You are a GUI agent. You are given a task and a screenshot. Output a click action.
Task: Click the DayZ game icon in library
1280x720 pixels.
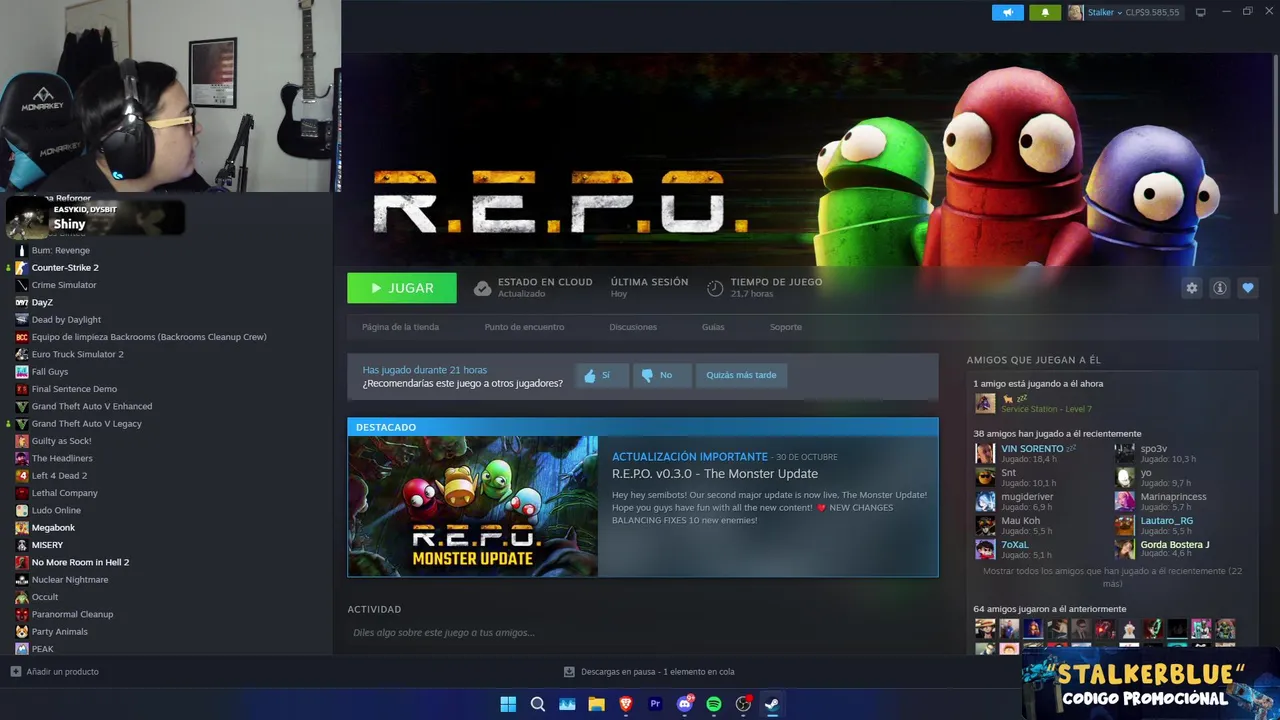tap(22, 302)
